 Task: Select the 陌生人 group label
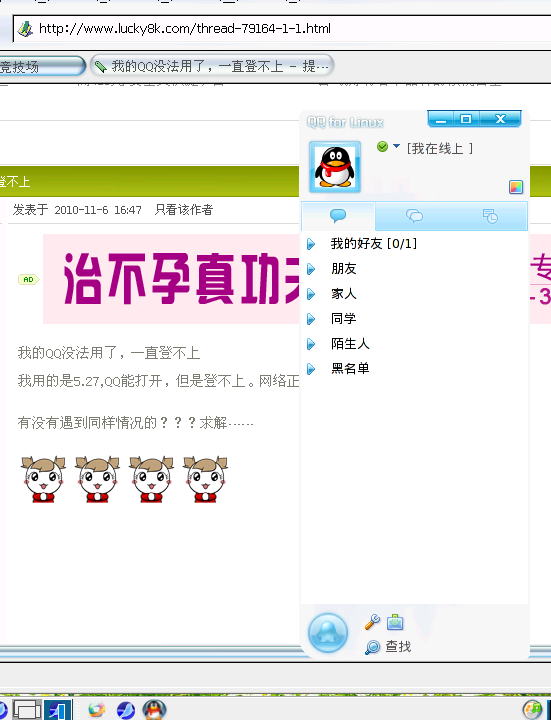click(x=350, y=344)
